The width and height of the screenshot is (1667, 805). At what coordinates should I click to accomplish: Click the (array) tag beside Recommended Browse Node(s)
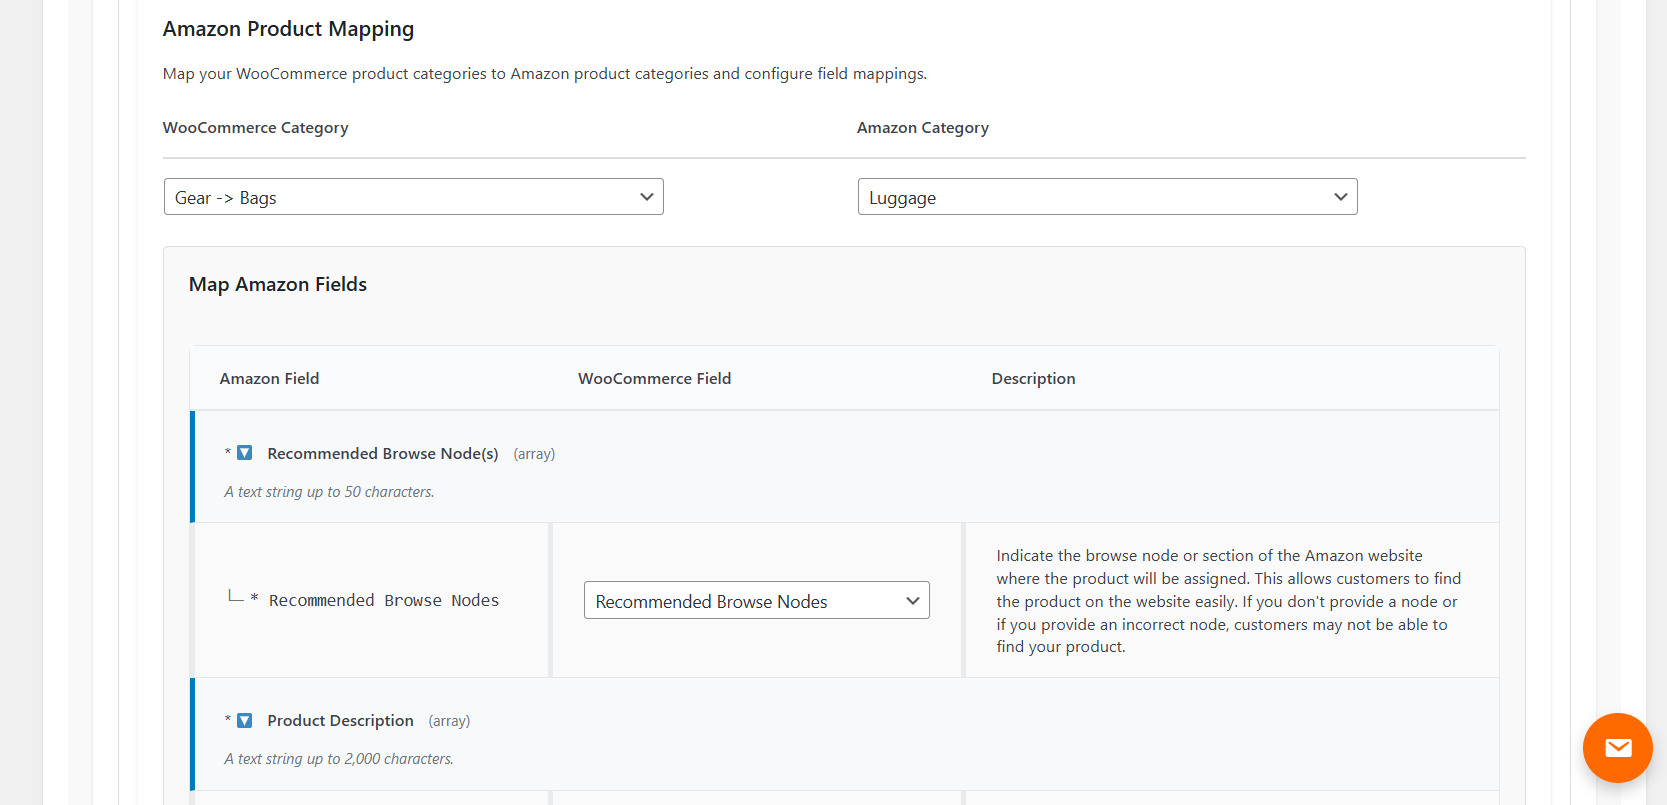pos(534,454)
